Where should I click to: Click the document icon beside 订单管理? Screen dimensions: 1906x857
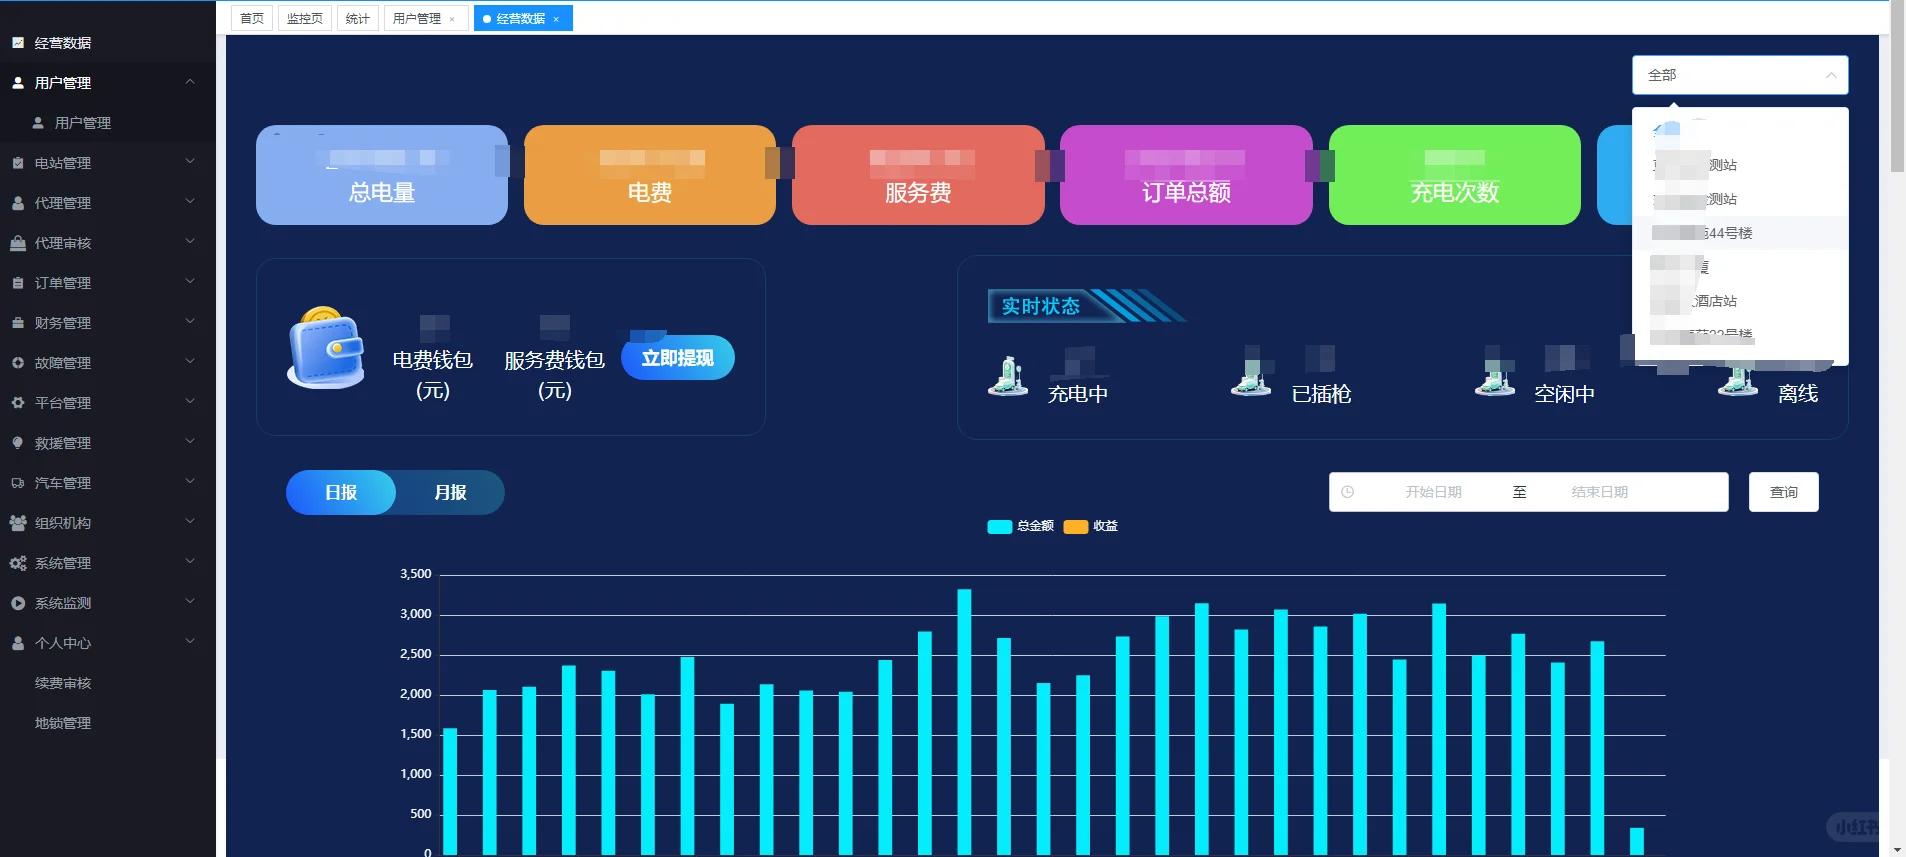coord(18,283)
